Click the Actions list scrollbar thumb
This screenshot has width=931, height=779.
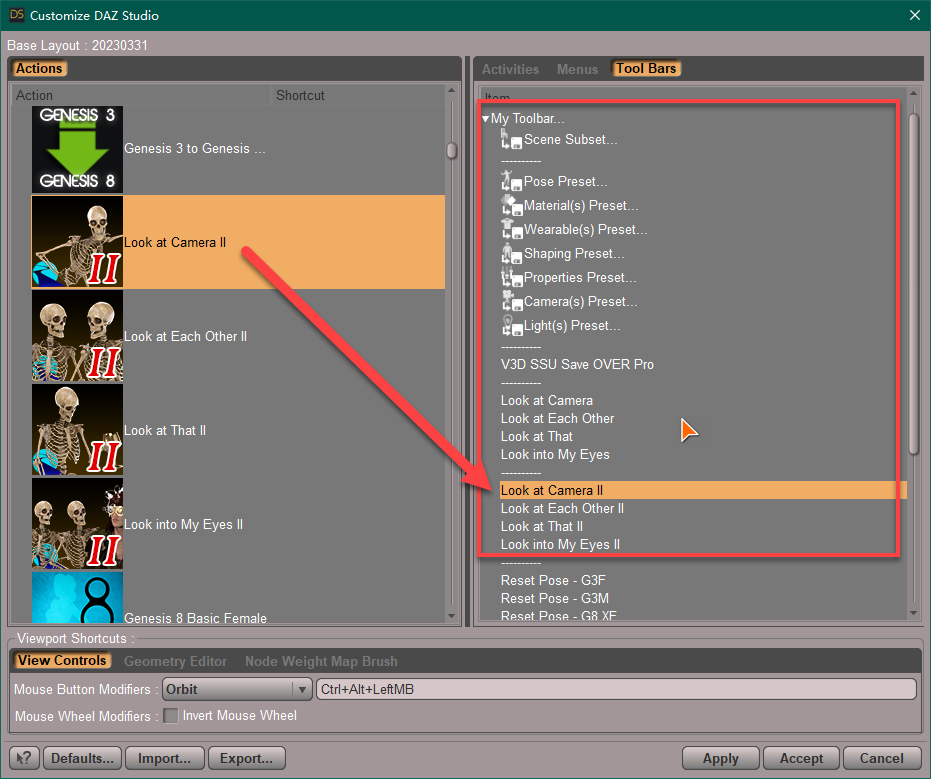(x=452, y=150)
